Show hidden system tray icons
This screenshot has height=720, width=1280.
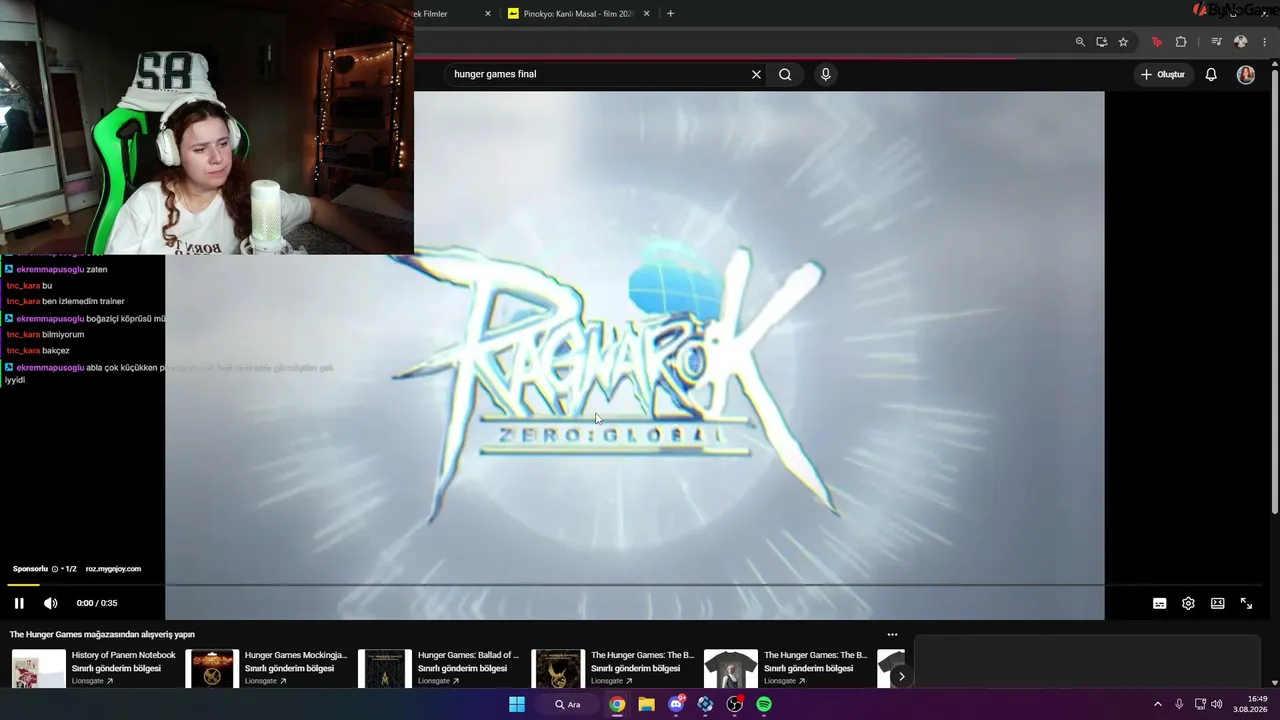coord(1158,704)
